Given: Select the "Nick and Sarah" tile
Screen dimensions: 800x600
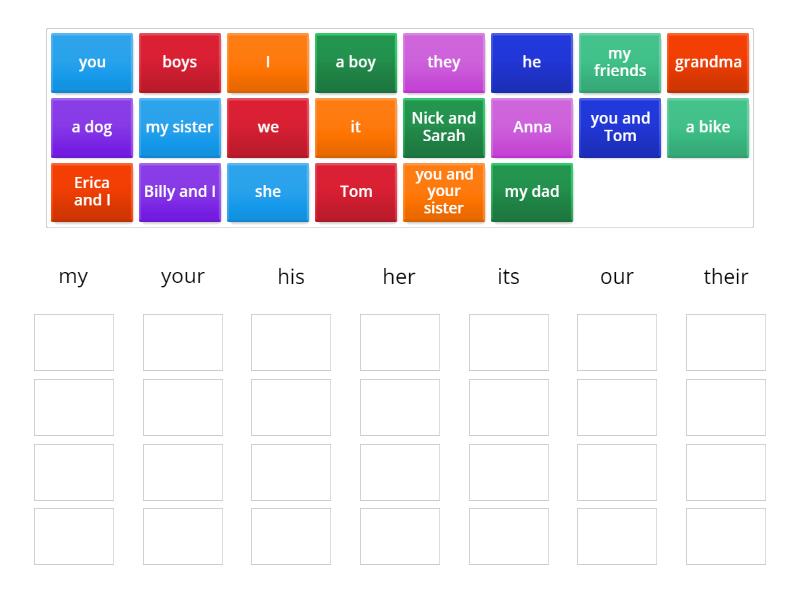Looking at the screenshot, I should click(x=443, y=127).
